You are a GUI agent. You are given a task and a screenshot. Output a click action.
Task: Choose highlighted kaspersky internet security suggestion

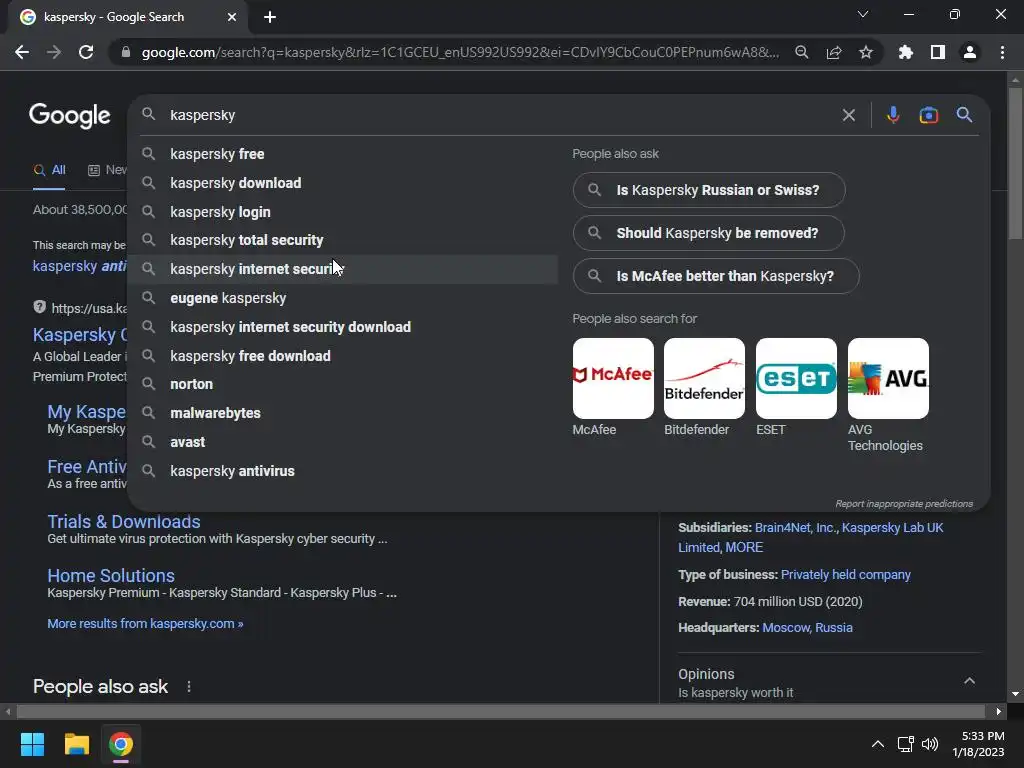[343, 269]
